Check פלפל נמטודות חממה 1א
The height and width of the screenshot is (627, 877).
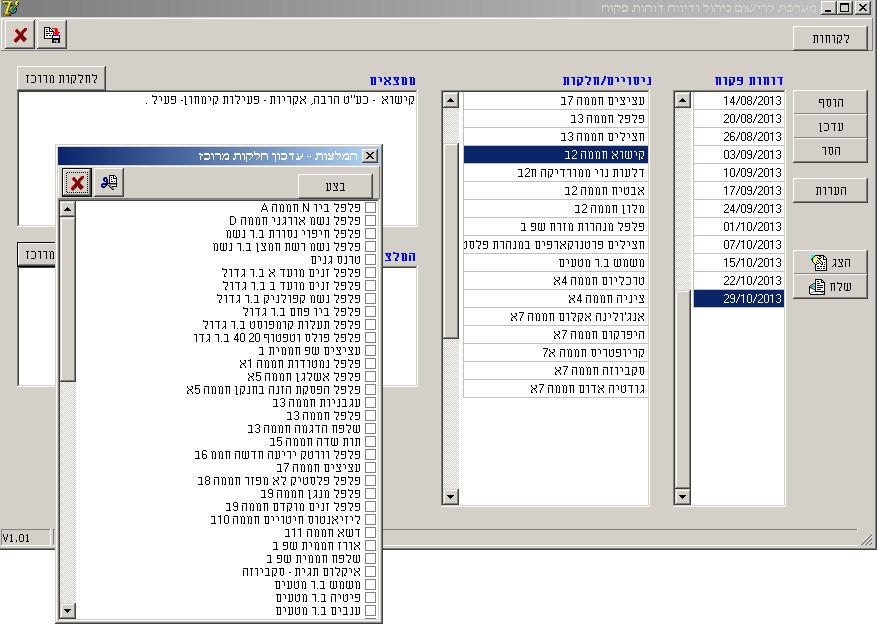370,364
